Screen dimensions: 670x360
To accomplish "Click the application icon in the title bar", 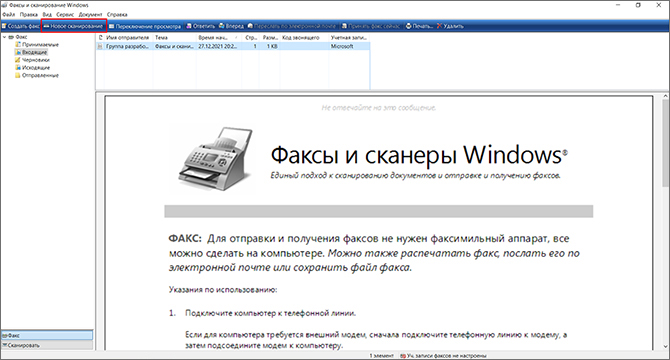I will [5, 5].
